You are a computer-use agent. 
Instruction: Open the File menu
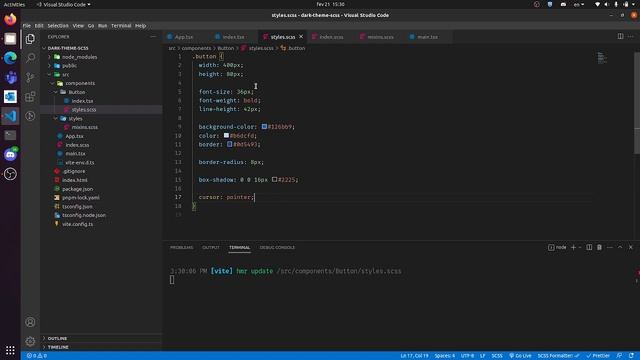27,26
